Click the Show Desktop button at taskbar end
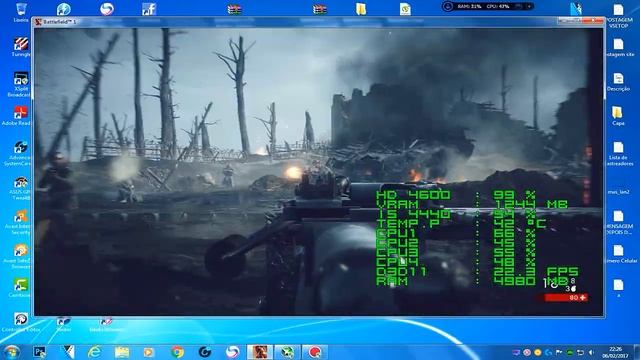Viewport: 640px width, 360px height. 636,352
